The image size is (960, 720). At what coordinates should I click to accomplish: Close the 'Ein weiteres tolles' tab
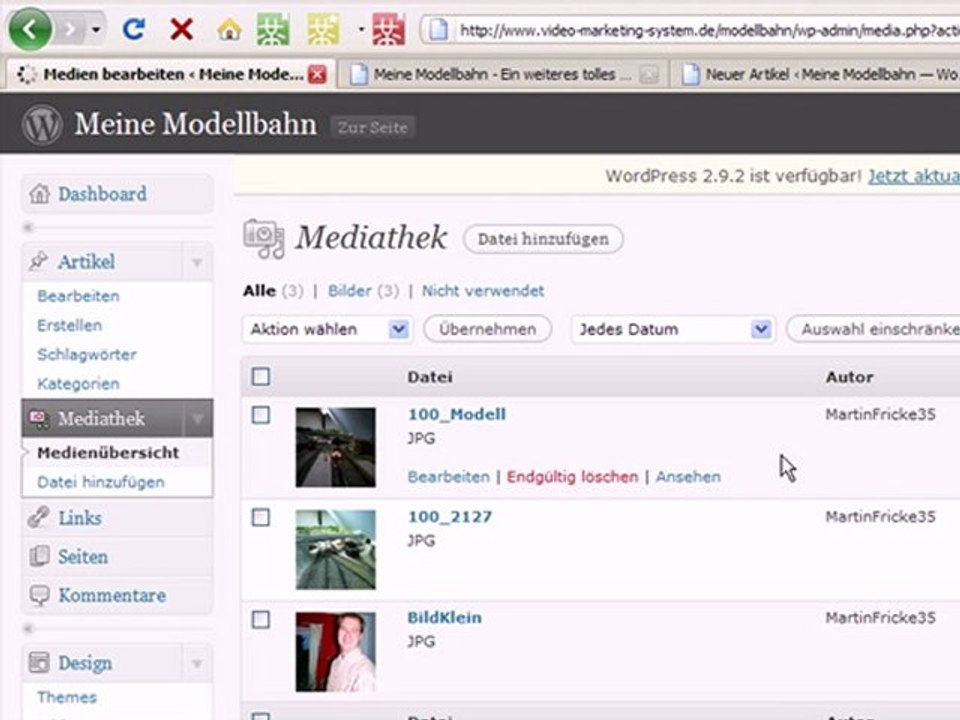[x=648, y=75]
